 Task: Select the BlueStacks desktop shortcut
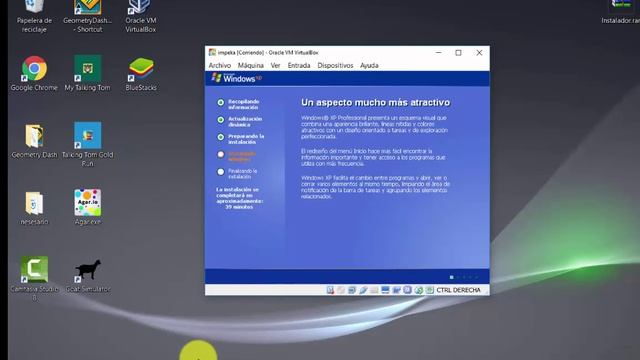141,73
